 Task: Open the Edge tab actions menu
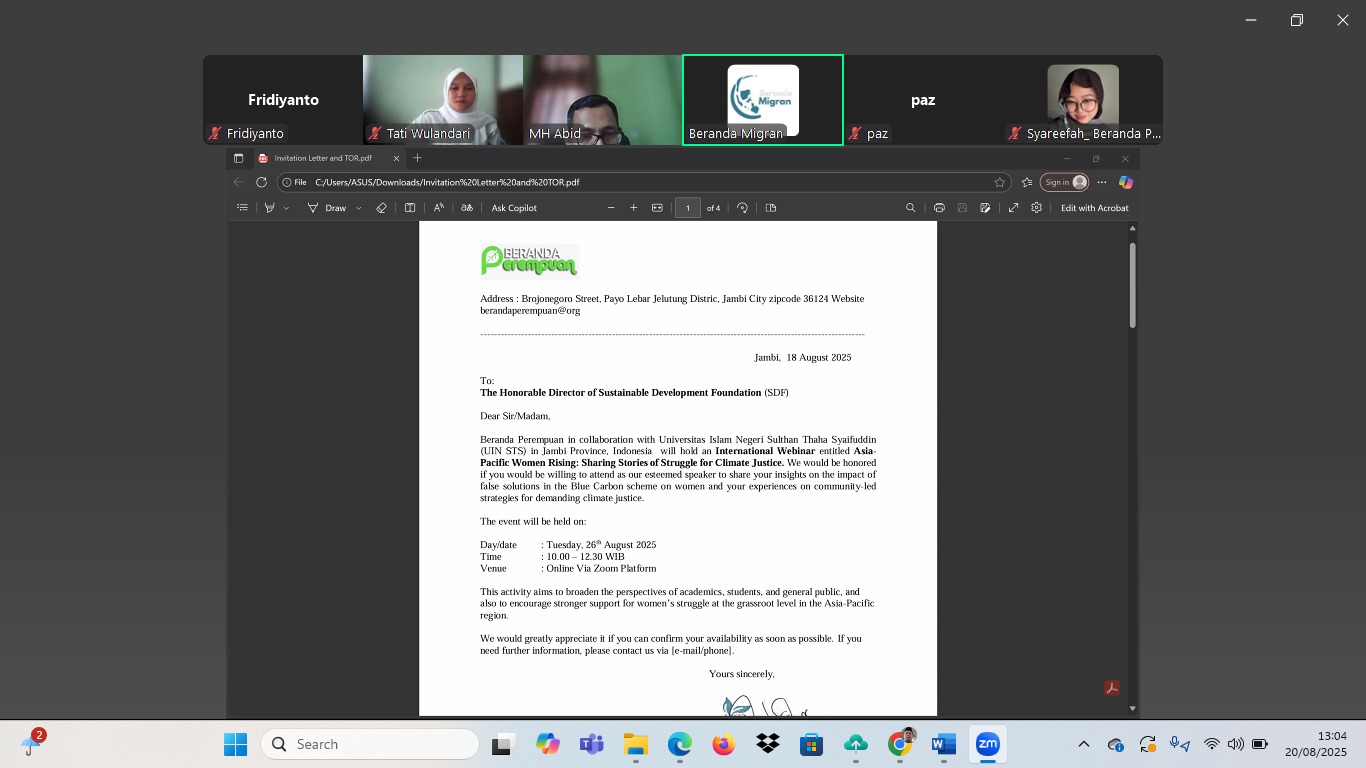(238, 158)
